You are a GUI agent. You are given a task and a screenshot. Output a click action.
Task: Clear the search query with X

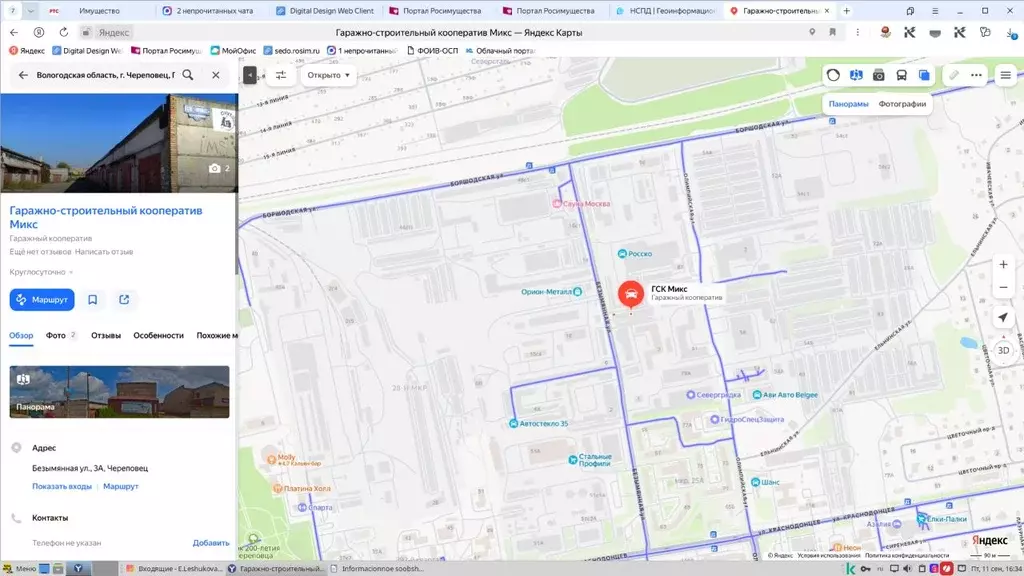(x=216, y=75)
